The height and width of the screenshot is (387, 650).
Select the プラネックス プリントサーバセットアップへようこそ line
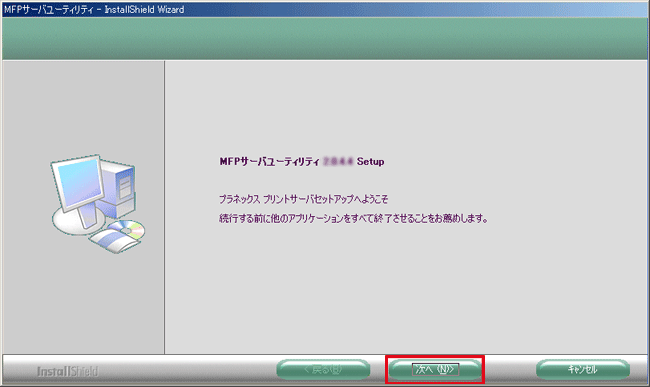pos(303,199)
